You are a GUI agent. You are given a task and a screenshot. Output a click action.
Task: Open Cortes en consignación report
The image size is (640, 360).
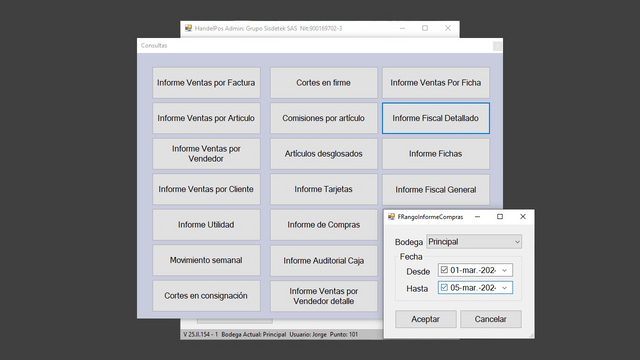pyautogui.click(x=206, y=296)
